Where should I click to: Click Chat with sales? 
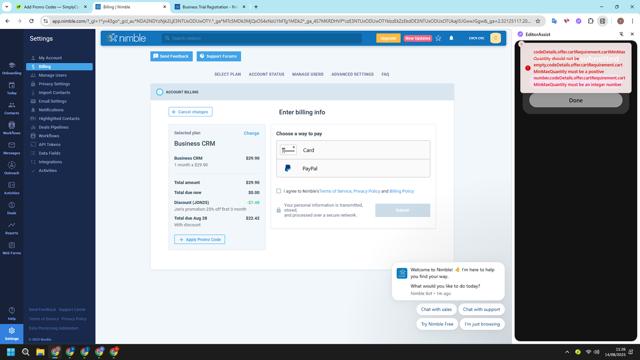pos(436,309)
